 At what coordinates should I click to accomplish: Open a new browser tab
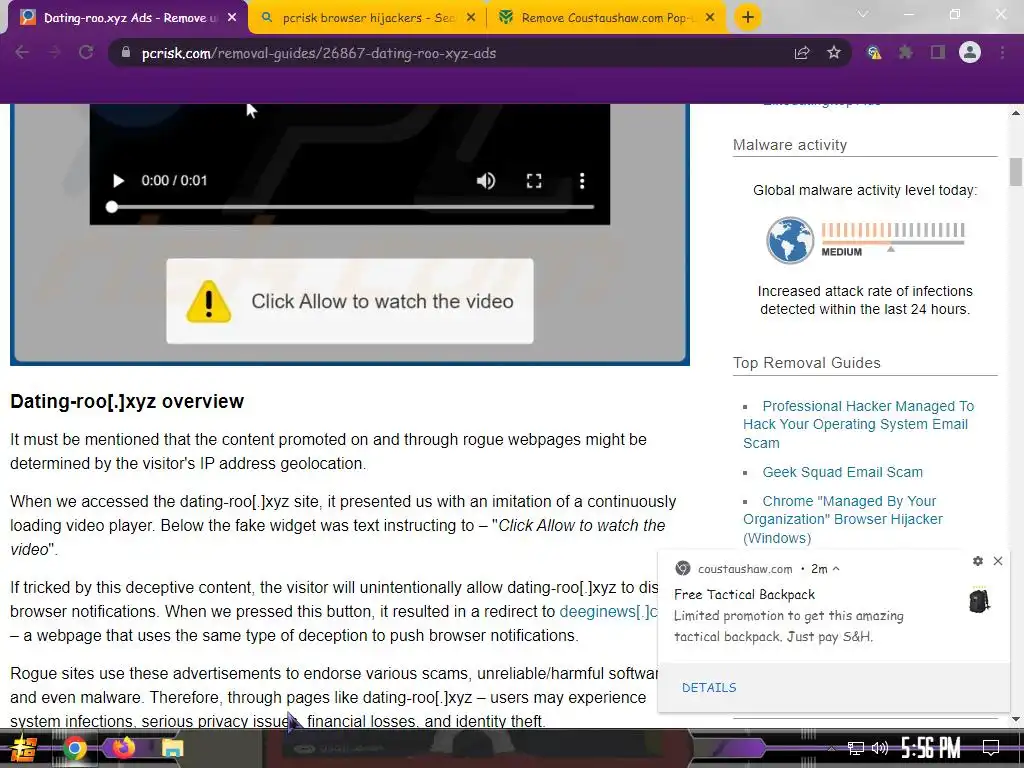pyautogui.click(x=748, y=18)
